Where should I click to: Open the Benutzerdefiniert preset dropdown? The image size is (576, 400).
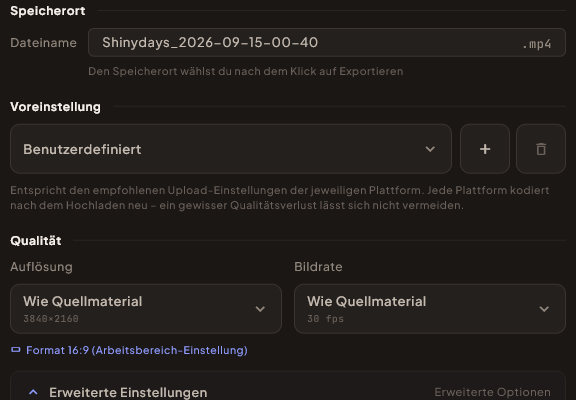231,149
